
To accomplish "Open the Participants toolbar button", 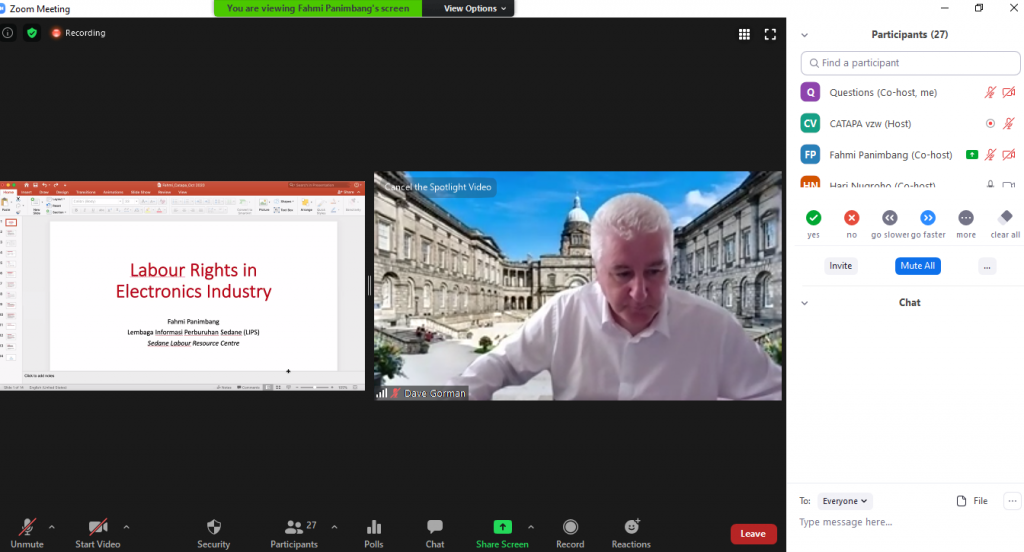I will coord(294,534).
